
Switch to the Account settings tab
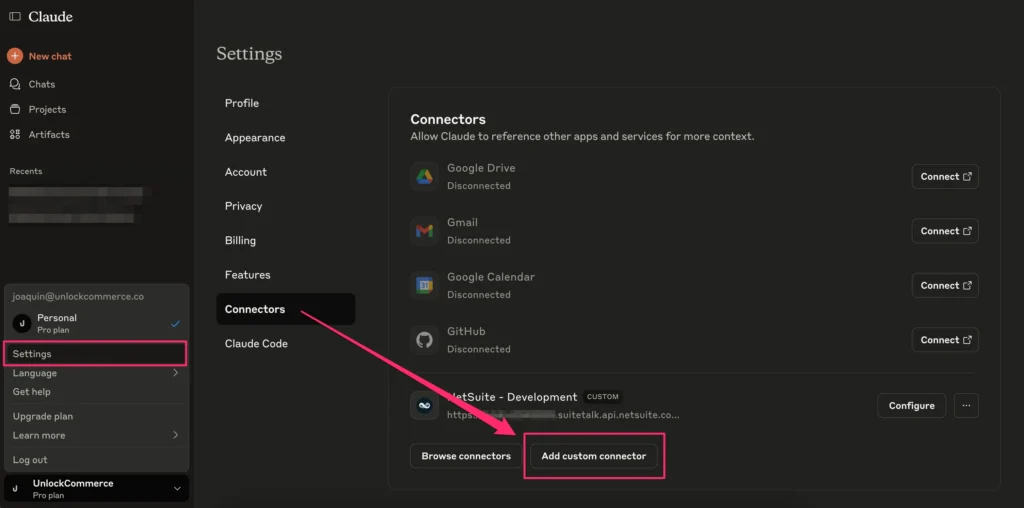(285, 172)
